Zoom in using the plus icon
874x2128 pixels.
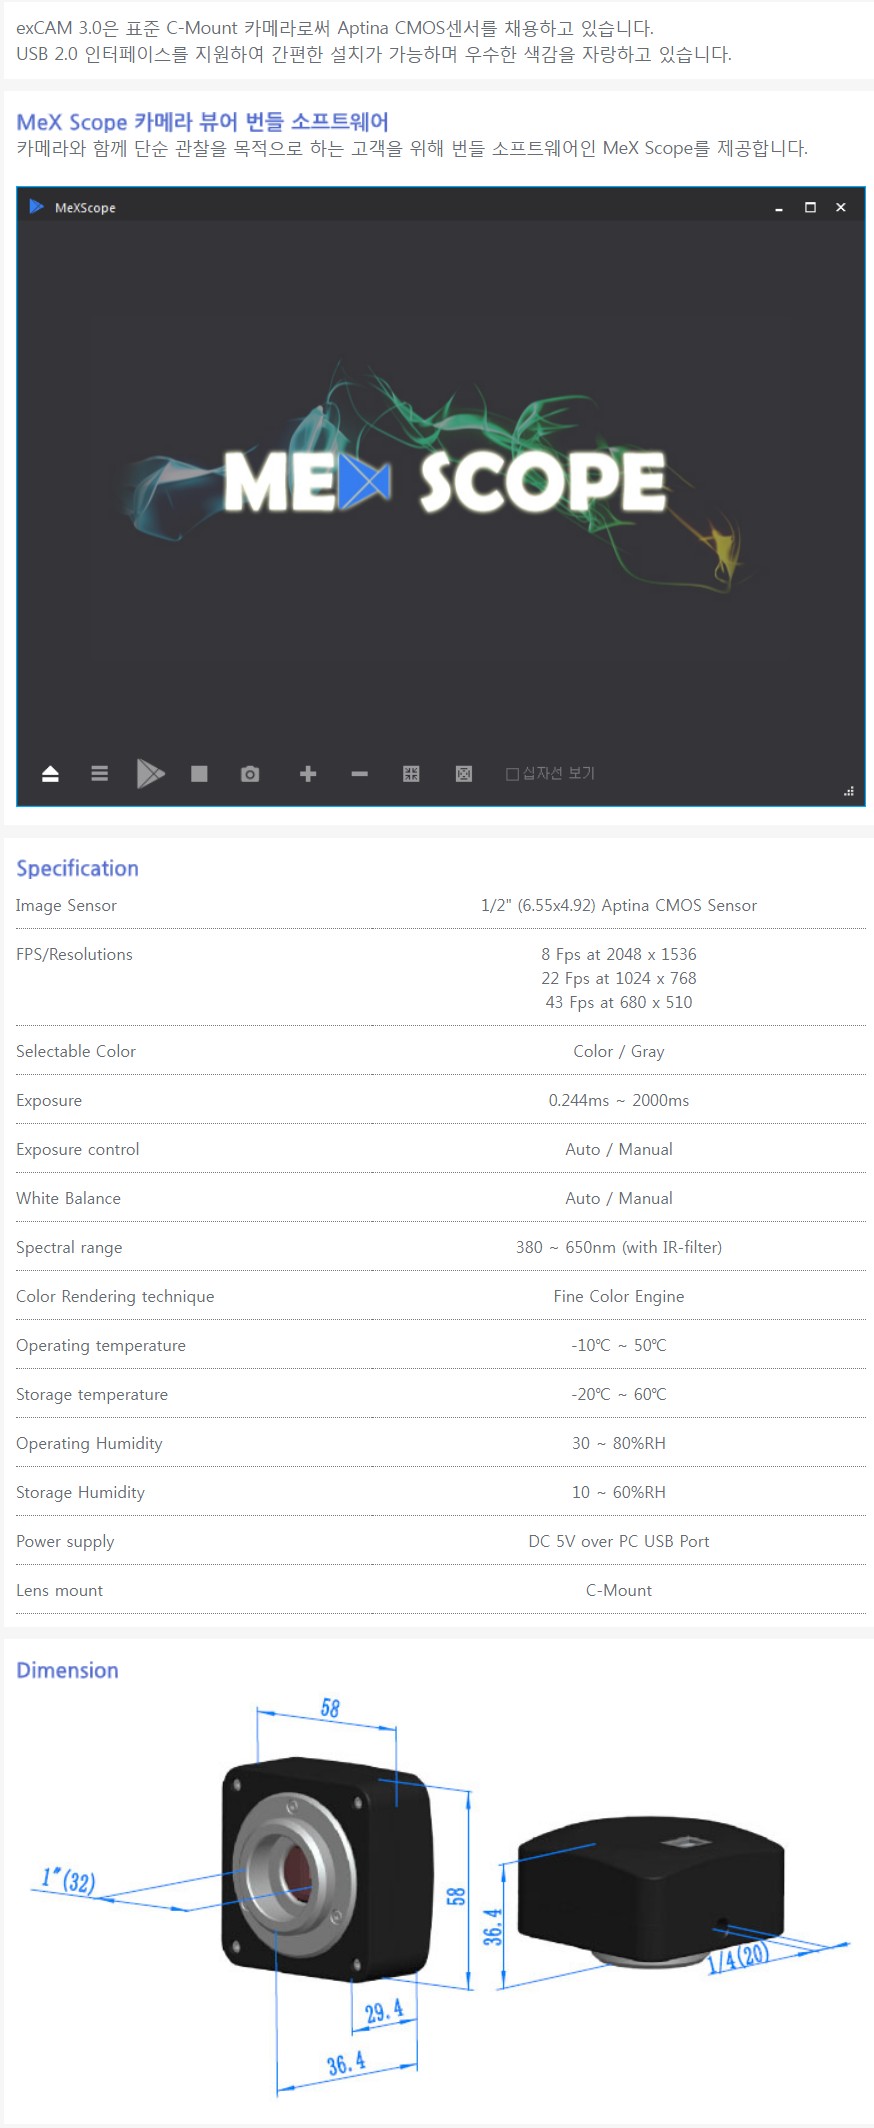(308, 773)
